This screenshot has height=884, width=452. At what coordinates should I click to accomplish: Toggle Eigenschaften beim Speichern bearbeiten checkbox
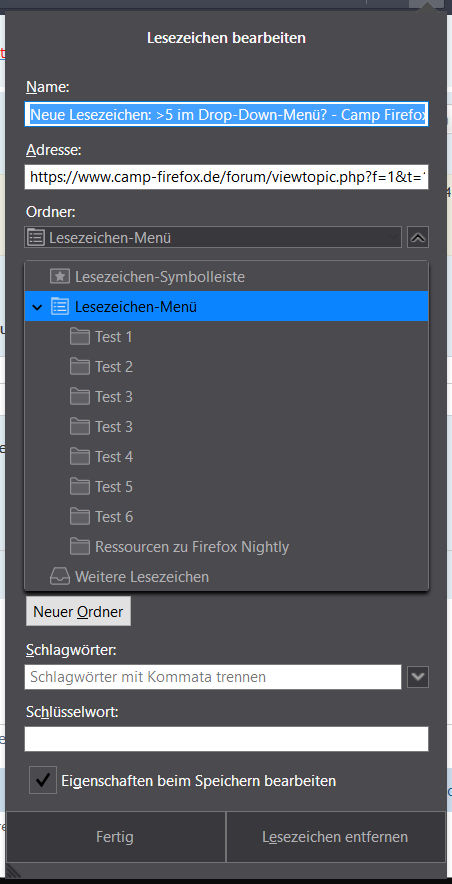[x=43, y=780]
